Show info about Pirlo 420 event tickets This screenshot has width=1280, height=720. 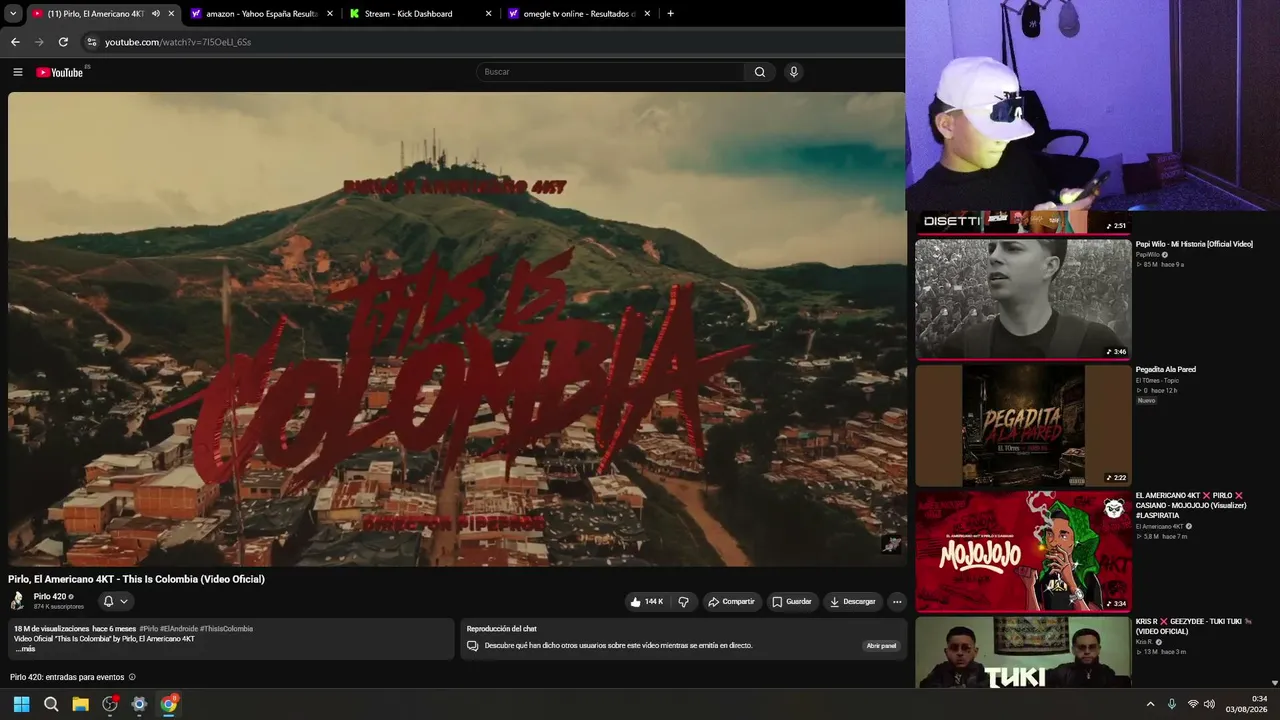point(132,677)
